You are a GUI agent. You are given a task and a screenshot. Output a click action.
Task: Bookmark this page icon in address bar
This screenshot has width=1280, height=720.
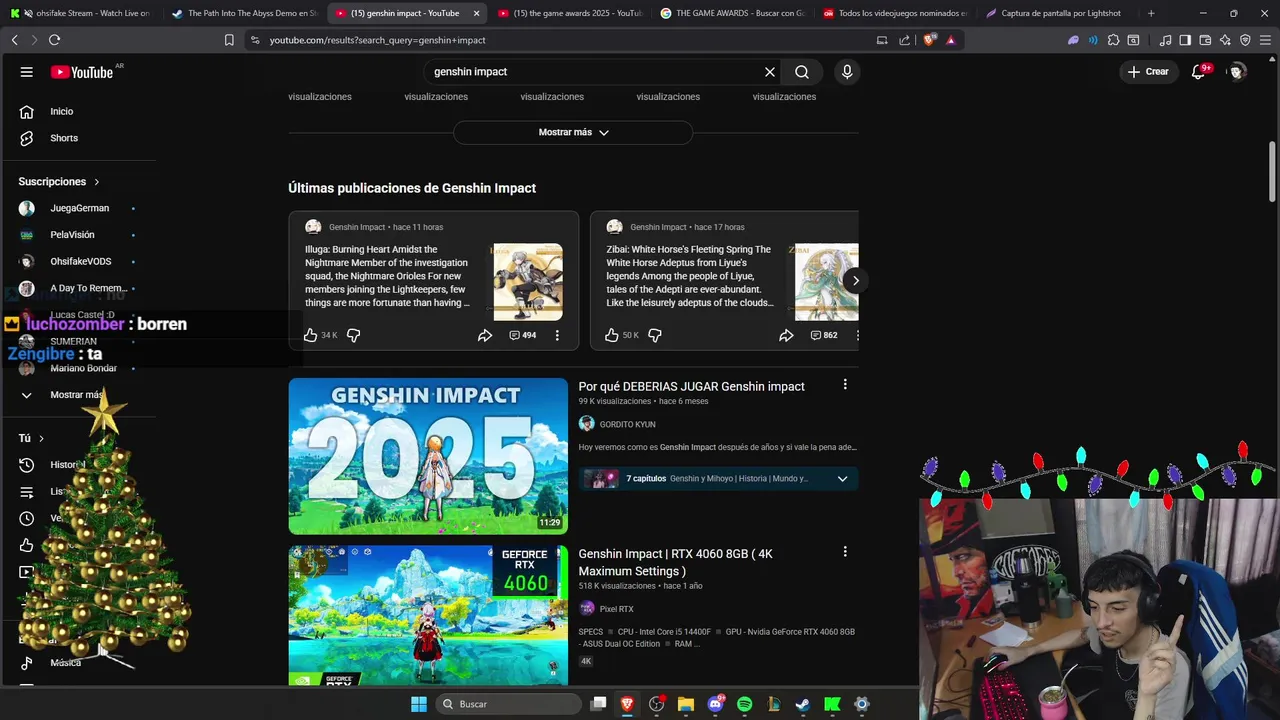click(x=229, y=40)
